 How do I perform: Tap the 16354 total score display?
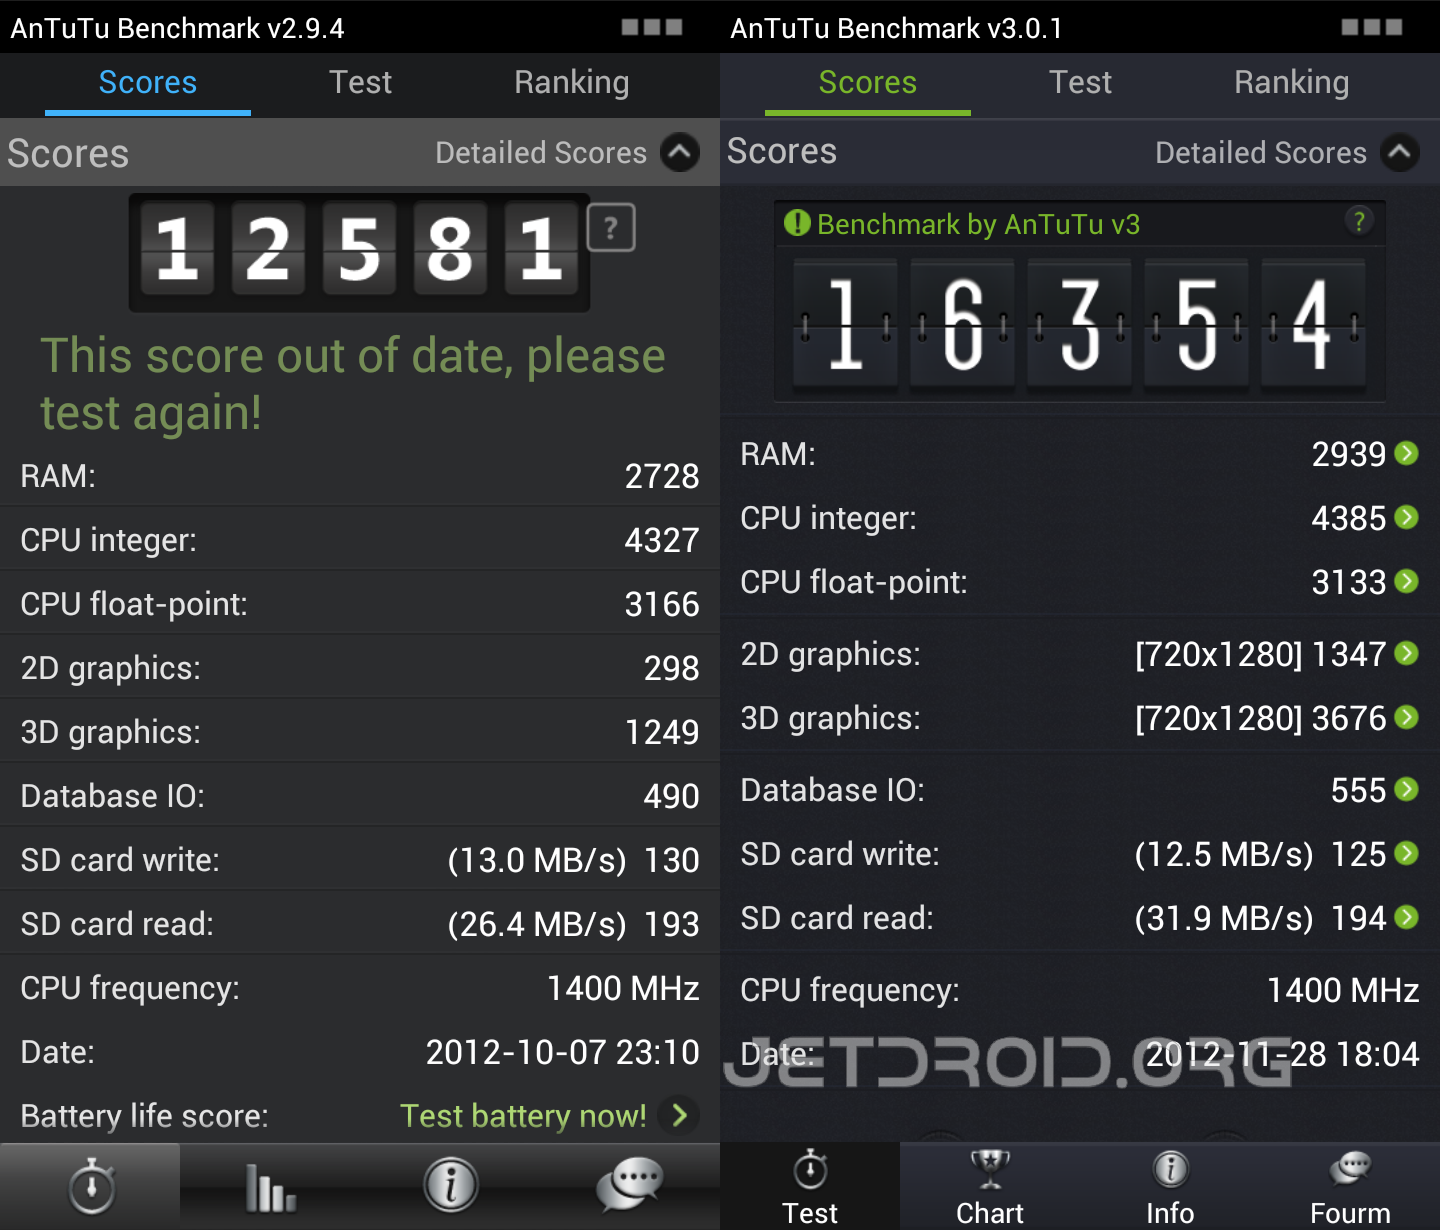pyautogui.click(x=1079, y=324)
